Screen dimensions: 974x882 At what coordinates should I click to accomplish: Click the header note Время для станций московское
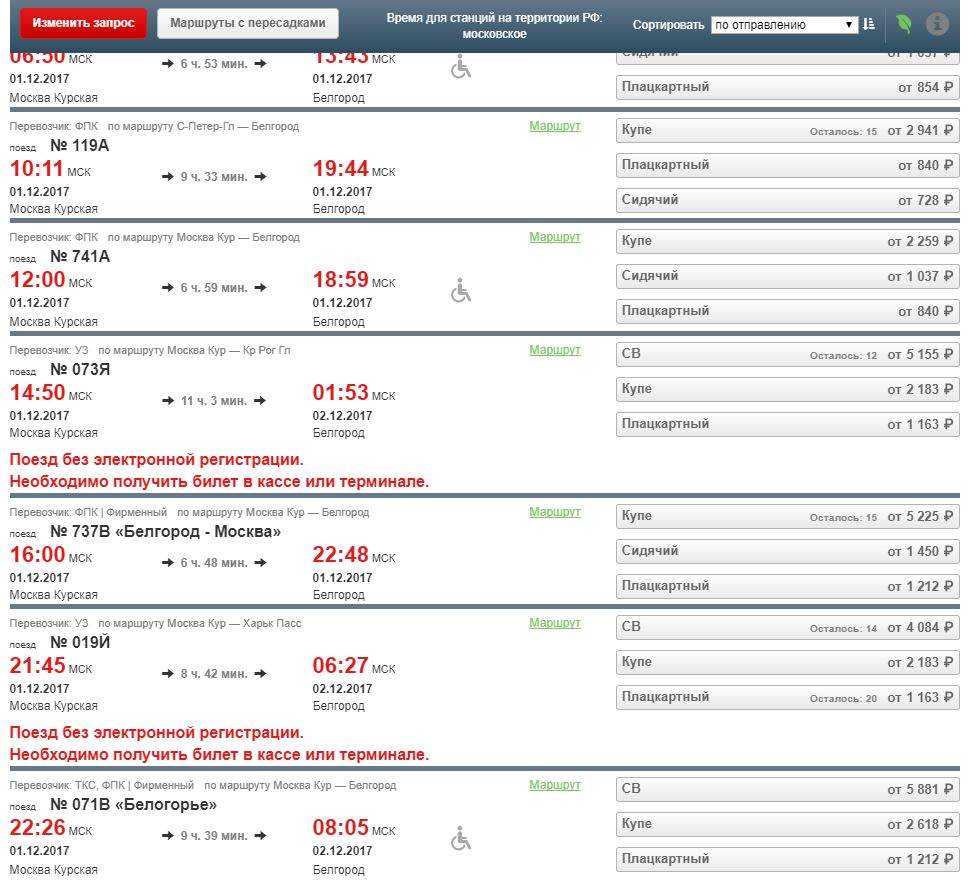[x=494, y=25]
